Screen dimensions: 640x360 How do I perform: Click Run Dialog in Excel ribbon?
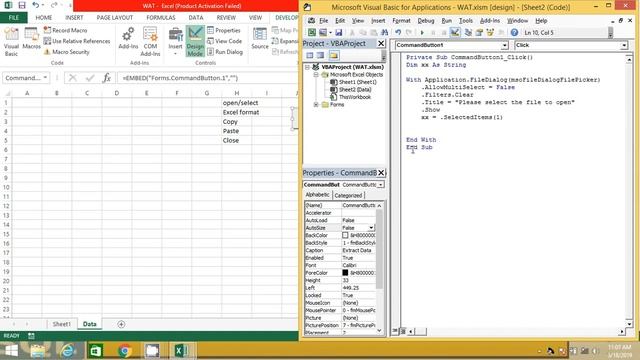pos(225,52)
